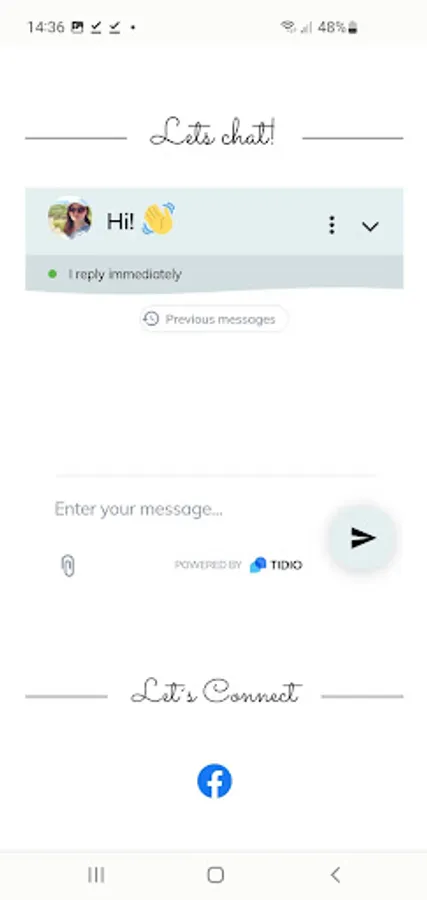Open the Facebook page icon
This screenshot has height=900, width=427.
click(x=215, y=781)
